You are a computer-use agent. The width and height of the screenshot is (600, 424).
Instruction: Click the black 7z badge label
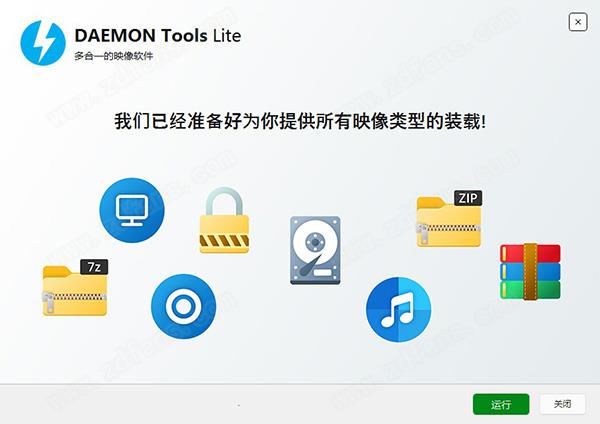pos(94,267)
